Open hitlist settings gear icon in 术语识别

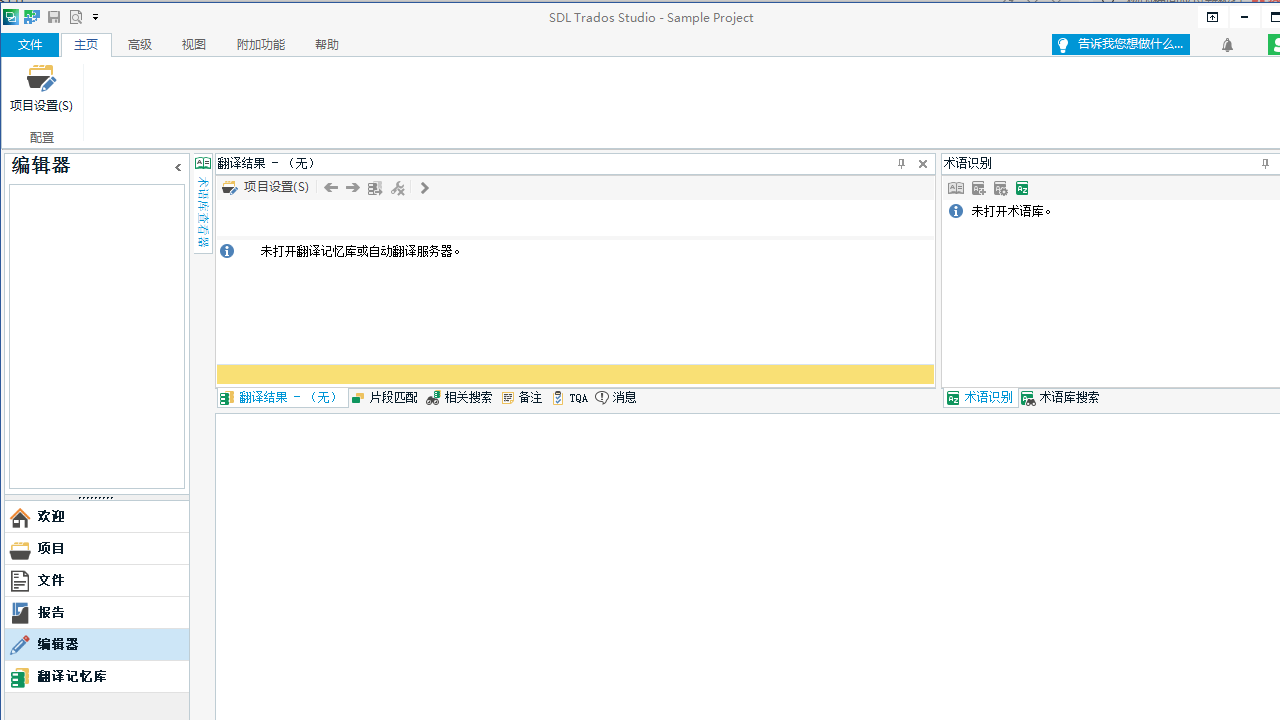point(1000,188)
